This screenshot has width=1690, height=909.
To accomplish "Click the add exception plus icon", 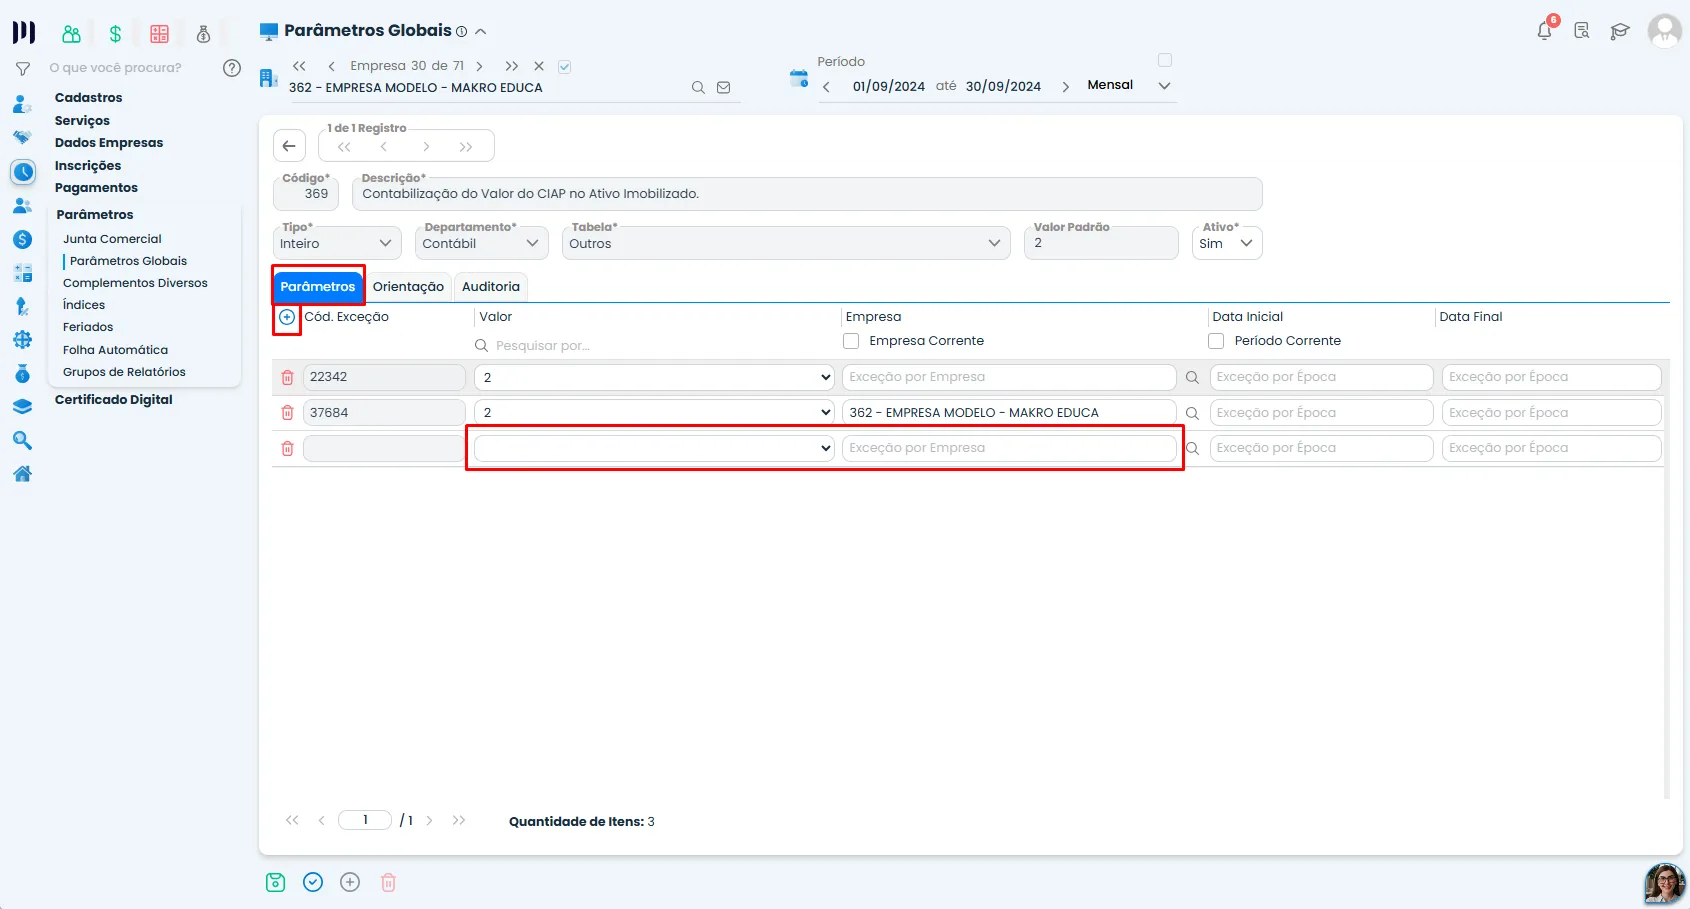I will pyautogui.click(x=287, y=317).
